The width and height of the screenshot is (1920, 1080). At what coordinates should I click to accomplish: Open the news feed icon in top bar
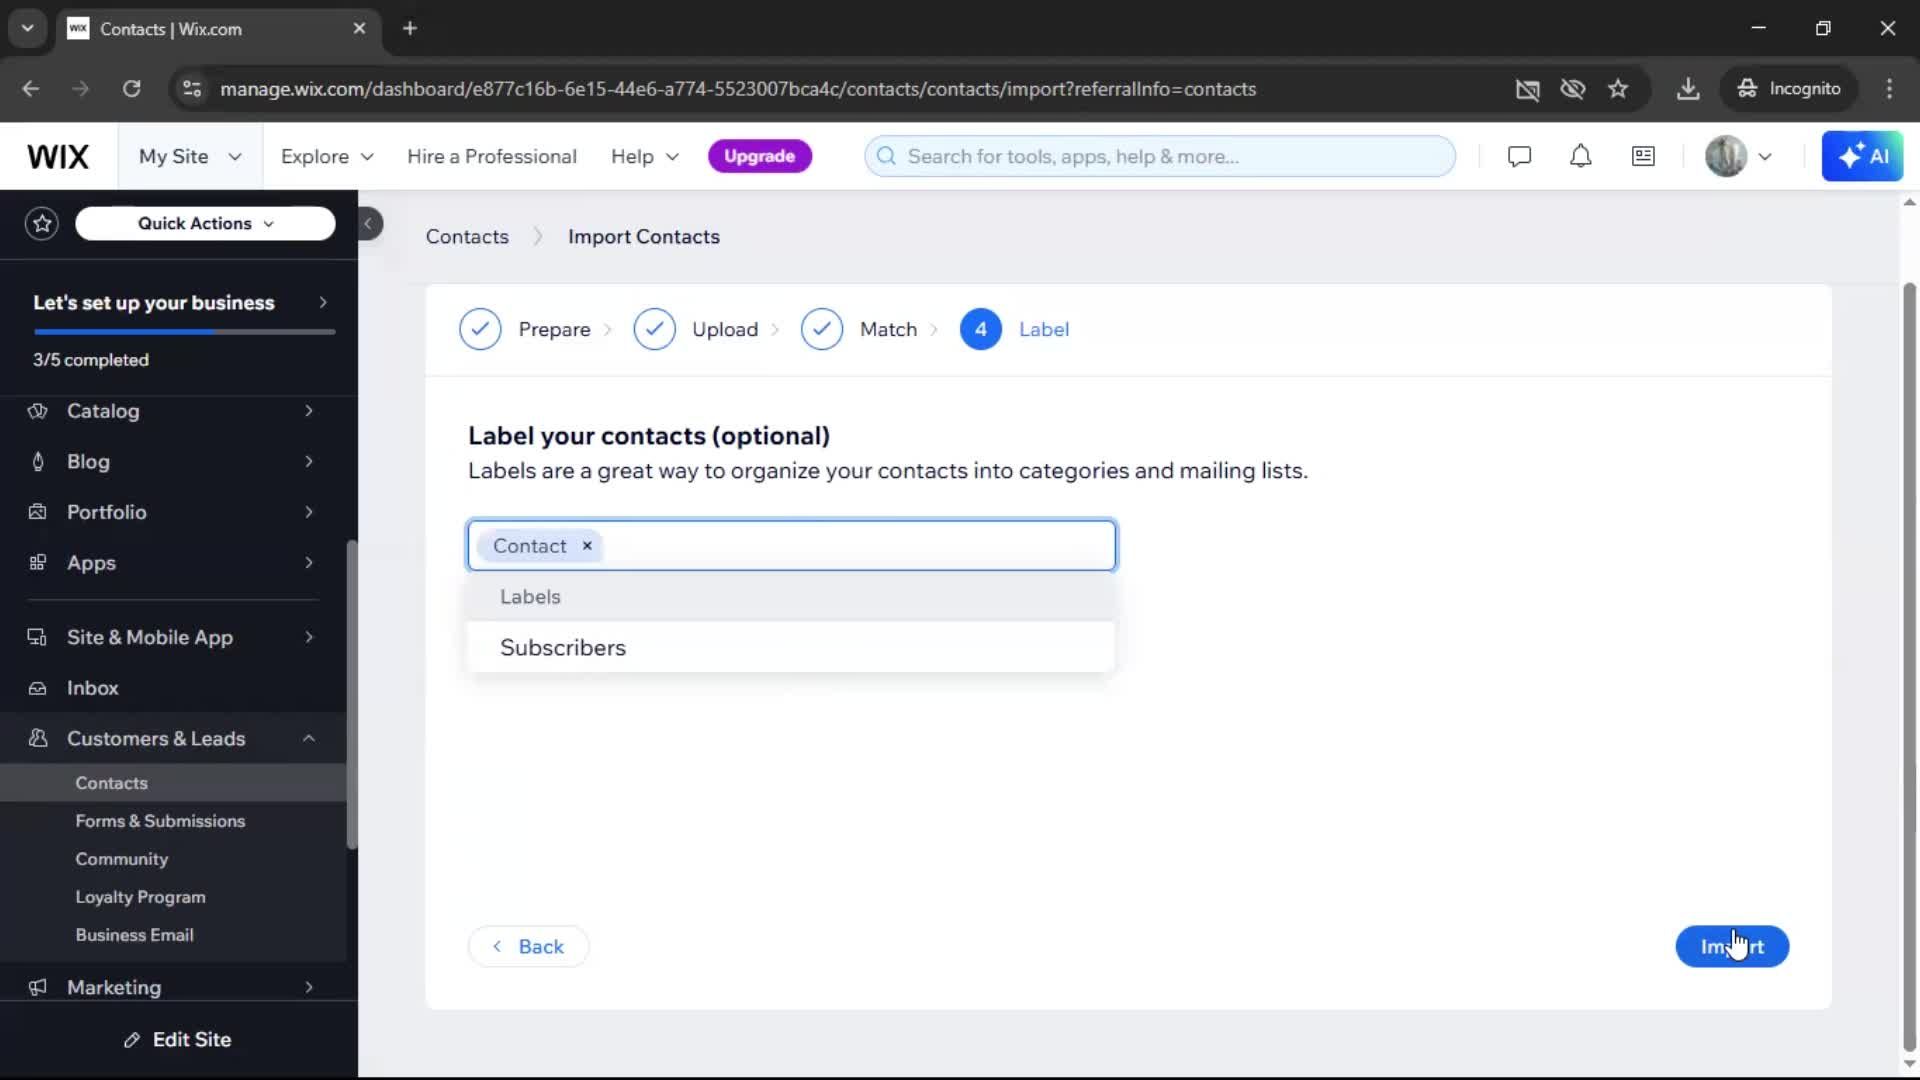tap(1643, 156)
